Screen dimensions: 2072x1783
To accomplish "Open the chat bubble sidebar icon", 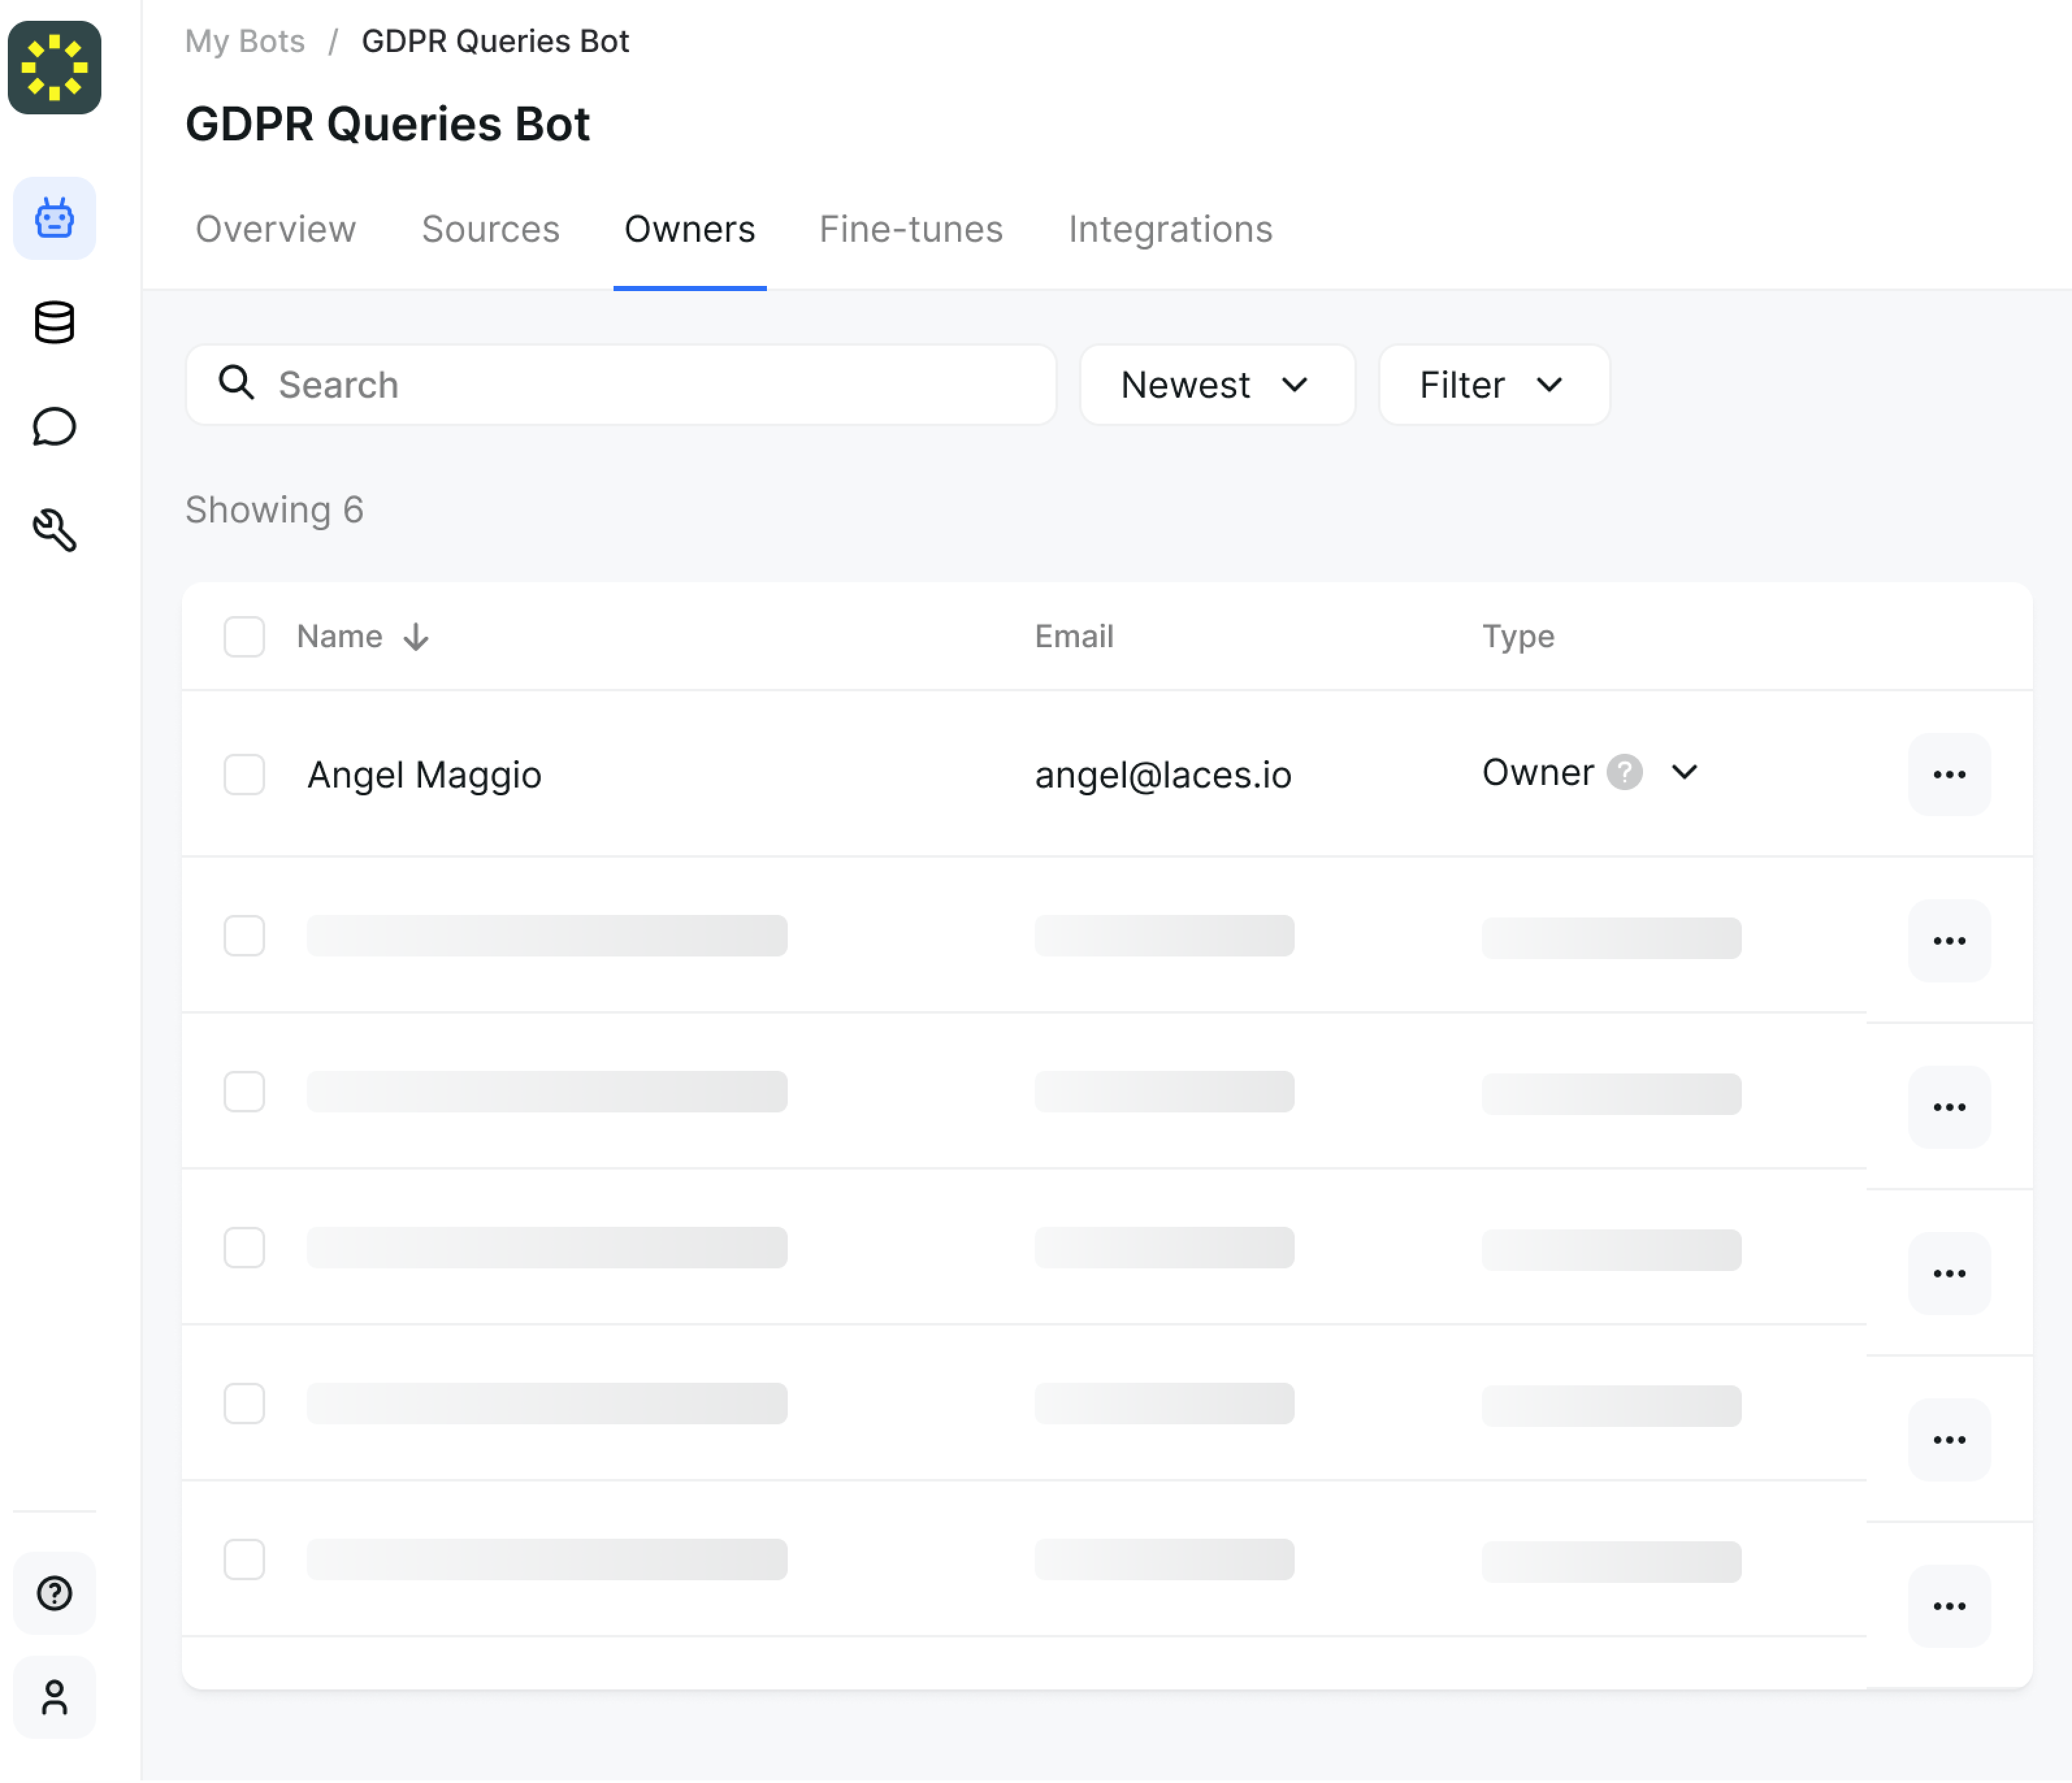I will [x=54, y=427].
